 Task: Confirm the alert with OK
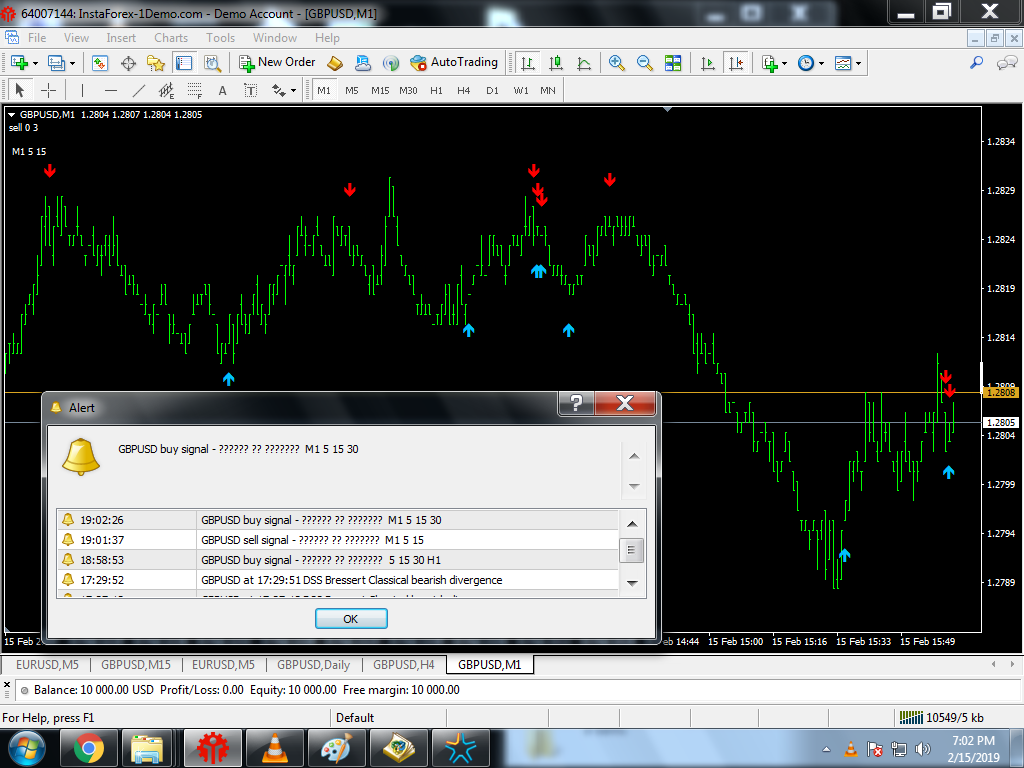[x=351, y=618]
